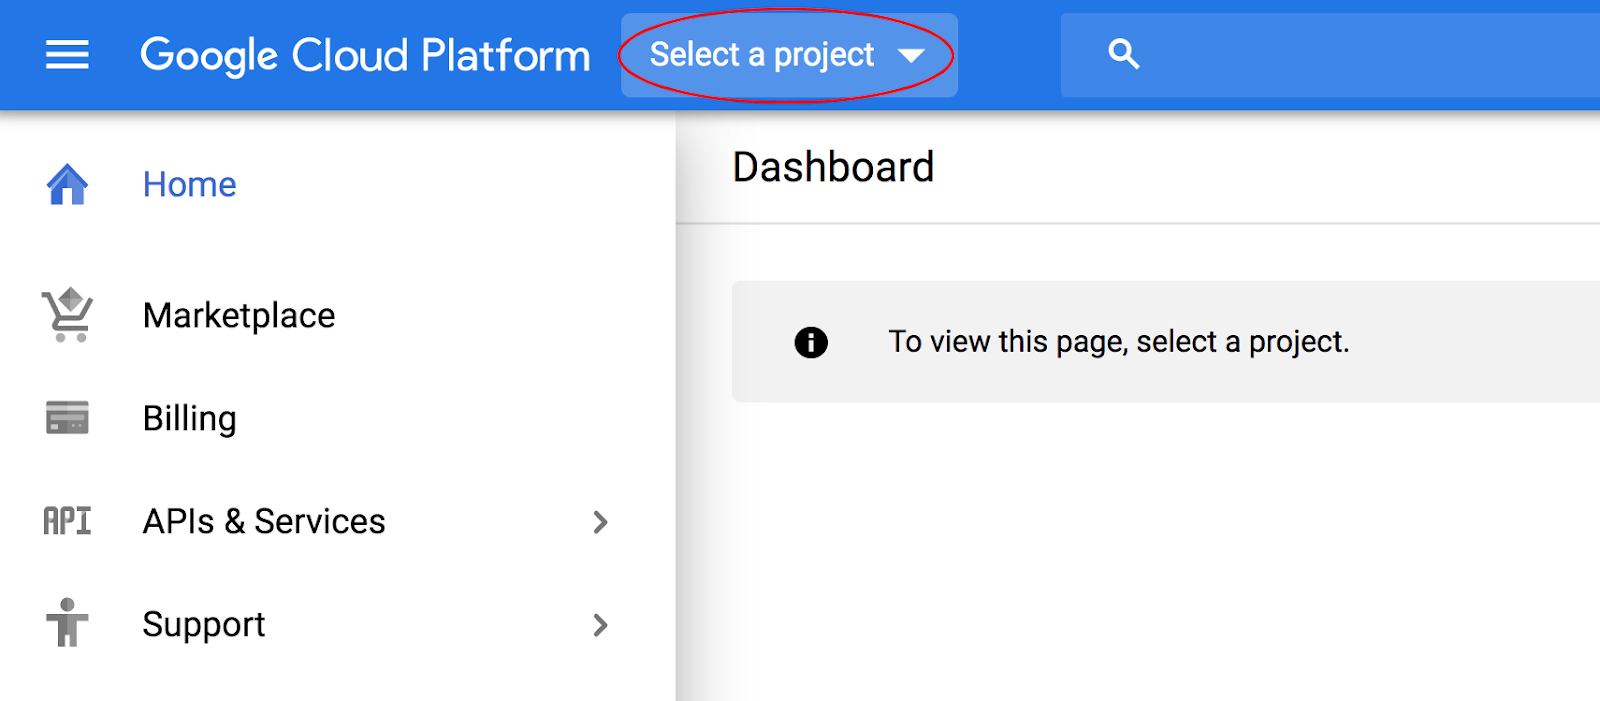
Task: Open Marketplace from the sidebar
Action: tap(239, 316)
